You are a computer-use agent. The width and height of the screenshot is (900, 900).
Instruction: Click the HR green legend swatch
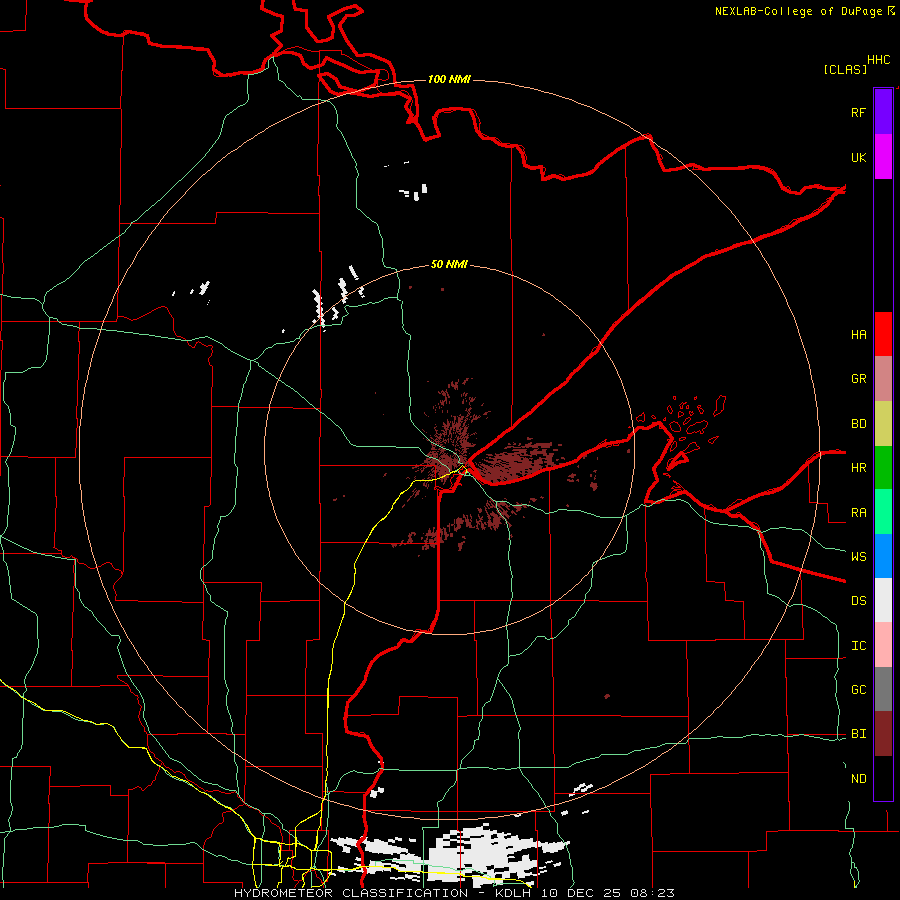pos(883,468)
